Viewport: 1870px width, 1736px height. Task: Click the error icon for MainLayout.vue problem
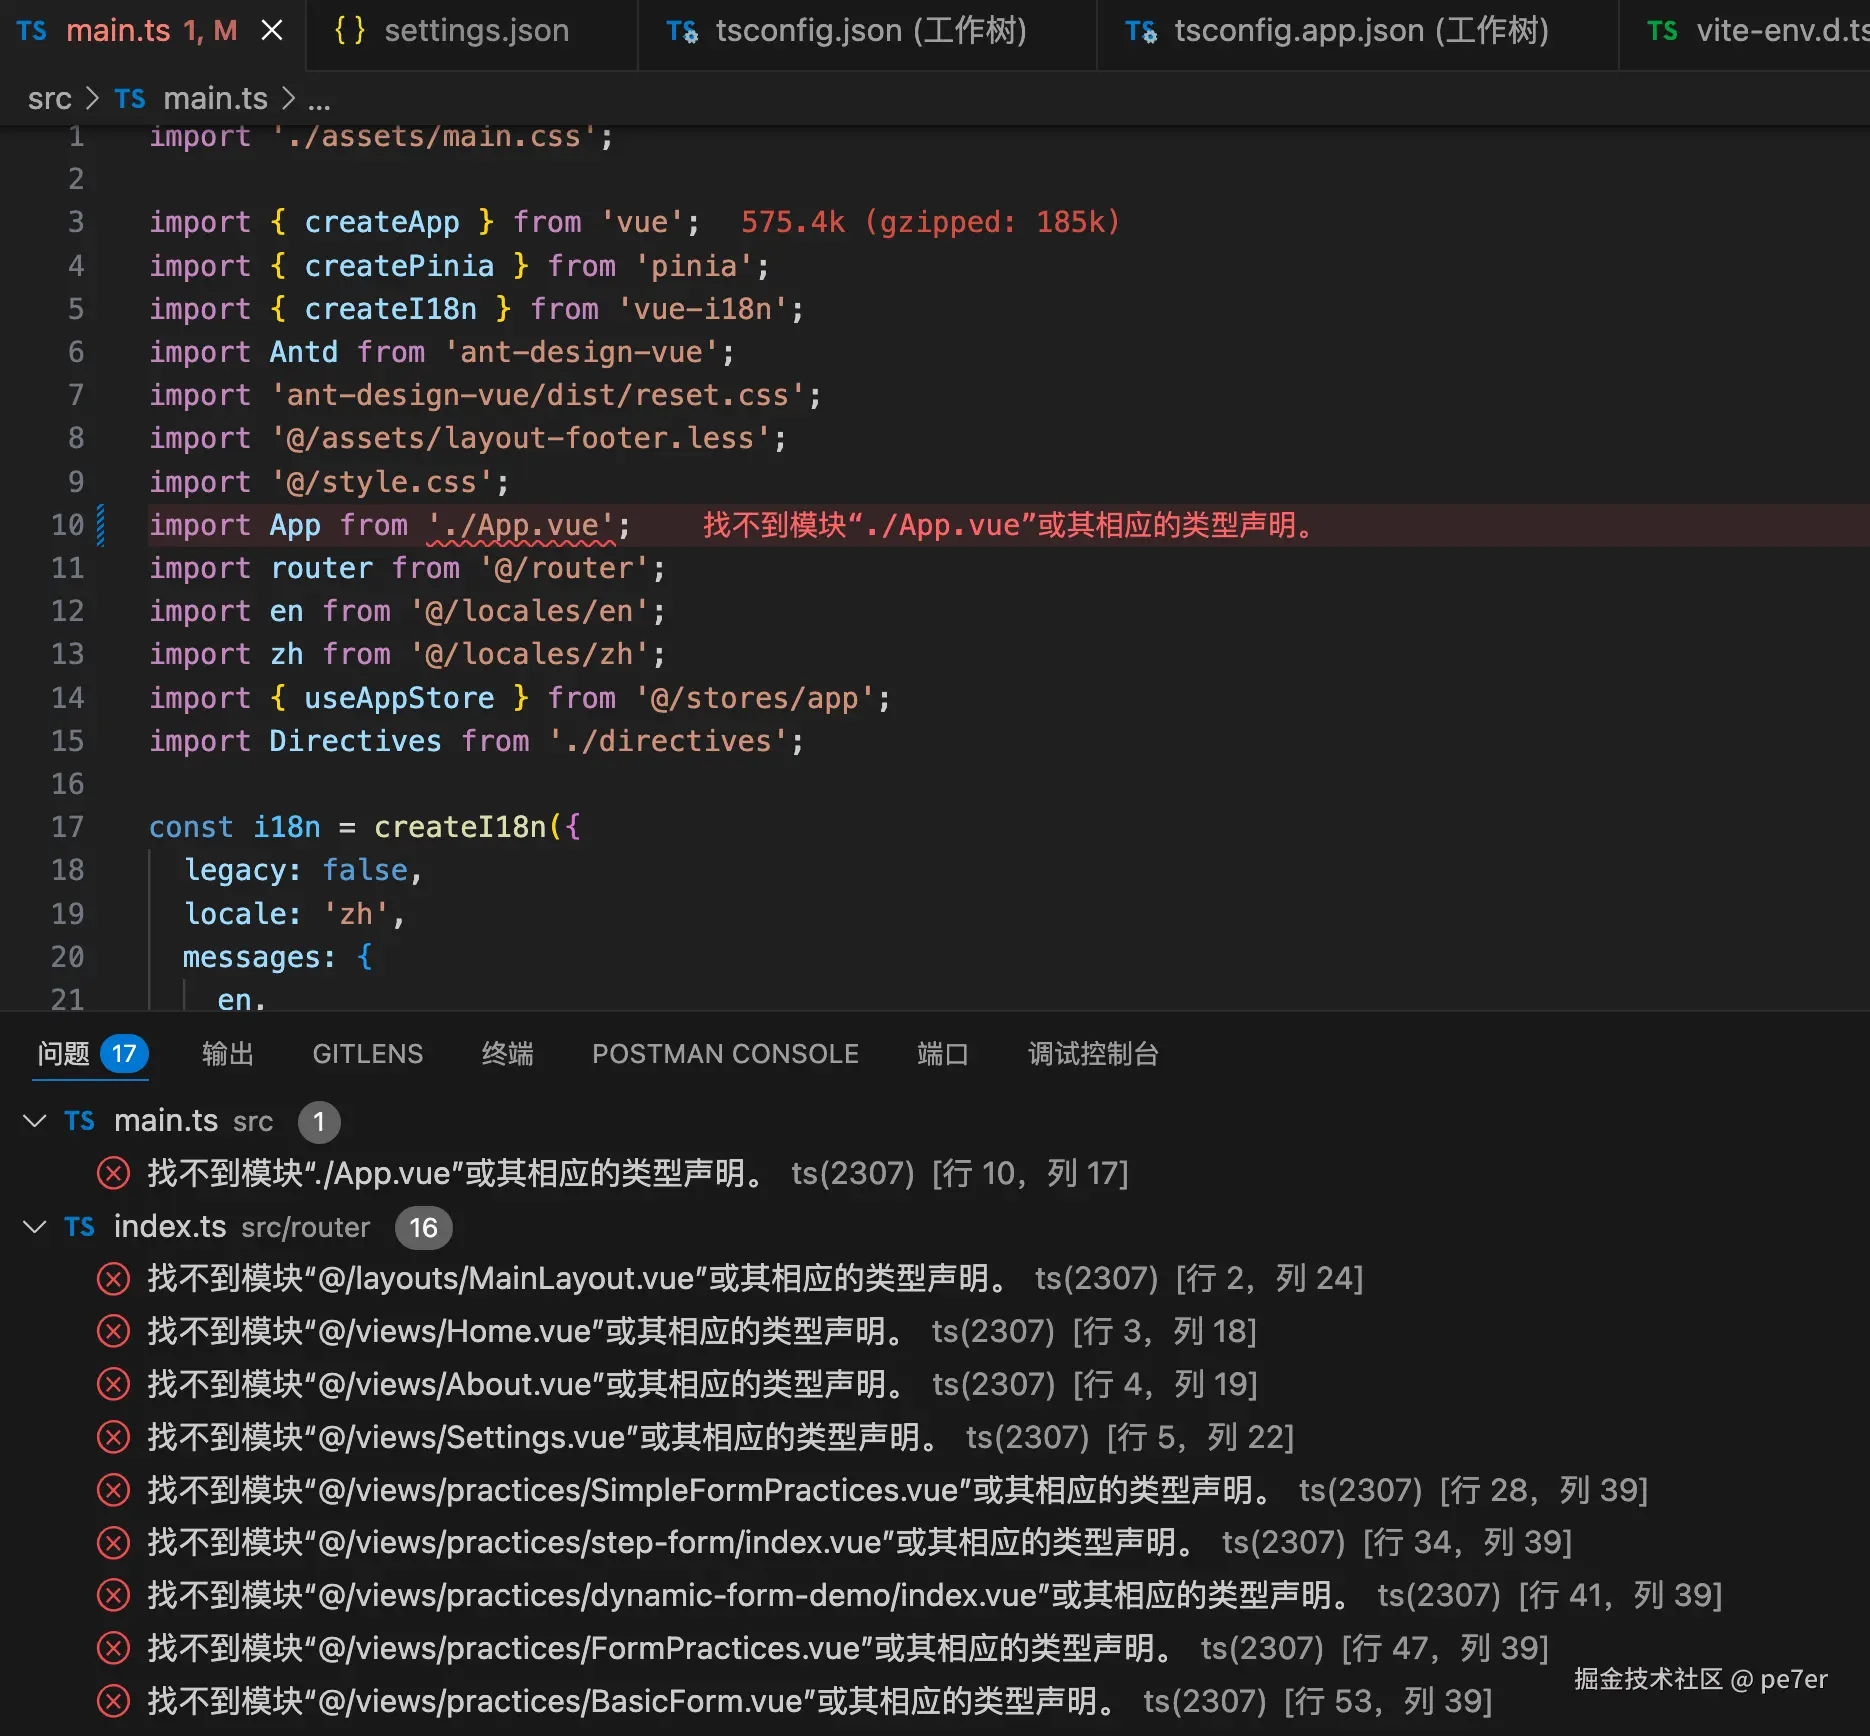click(113, 1279)
